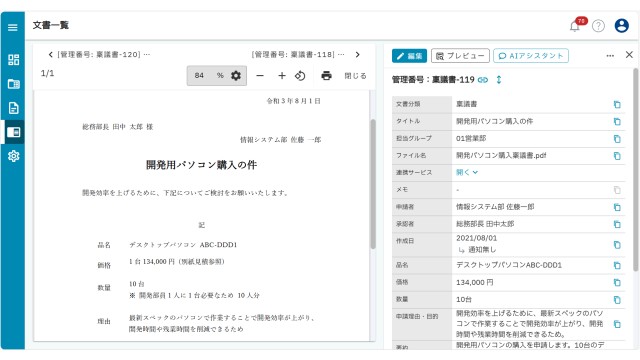The height and width of the screenshot is (360, 640).
Task: Copy the 作成日 value
Action: [617, 245]
